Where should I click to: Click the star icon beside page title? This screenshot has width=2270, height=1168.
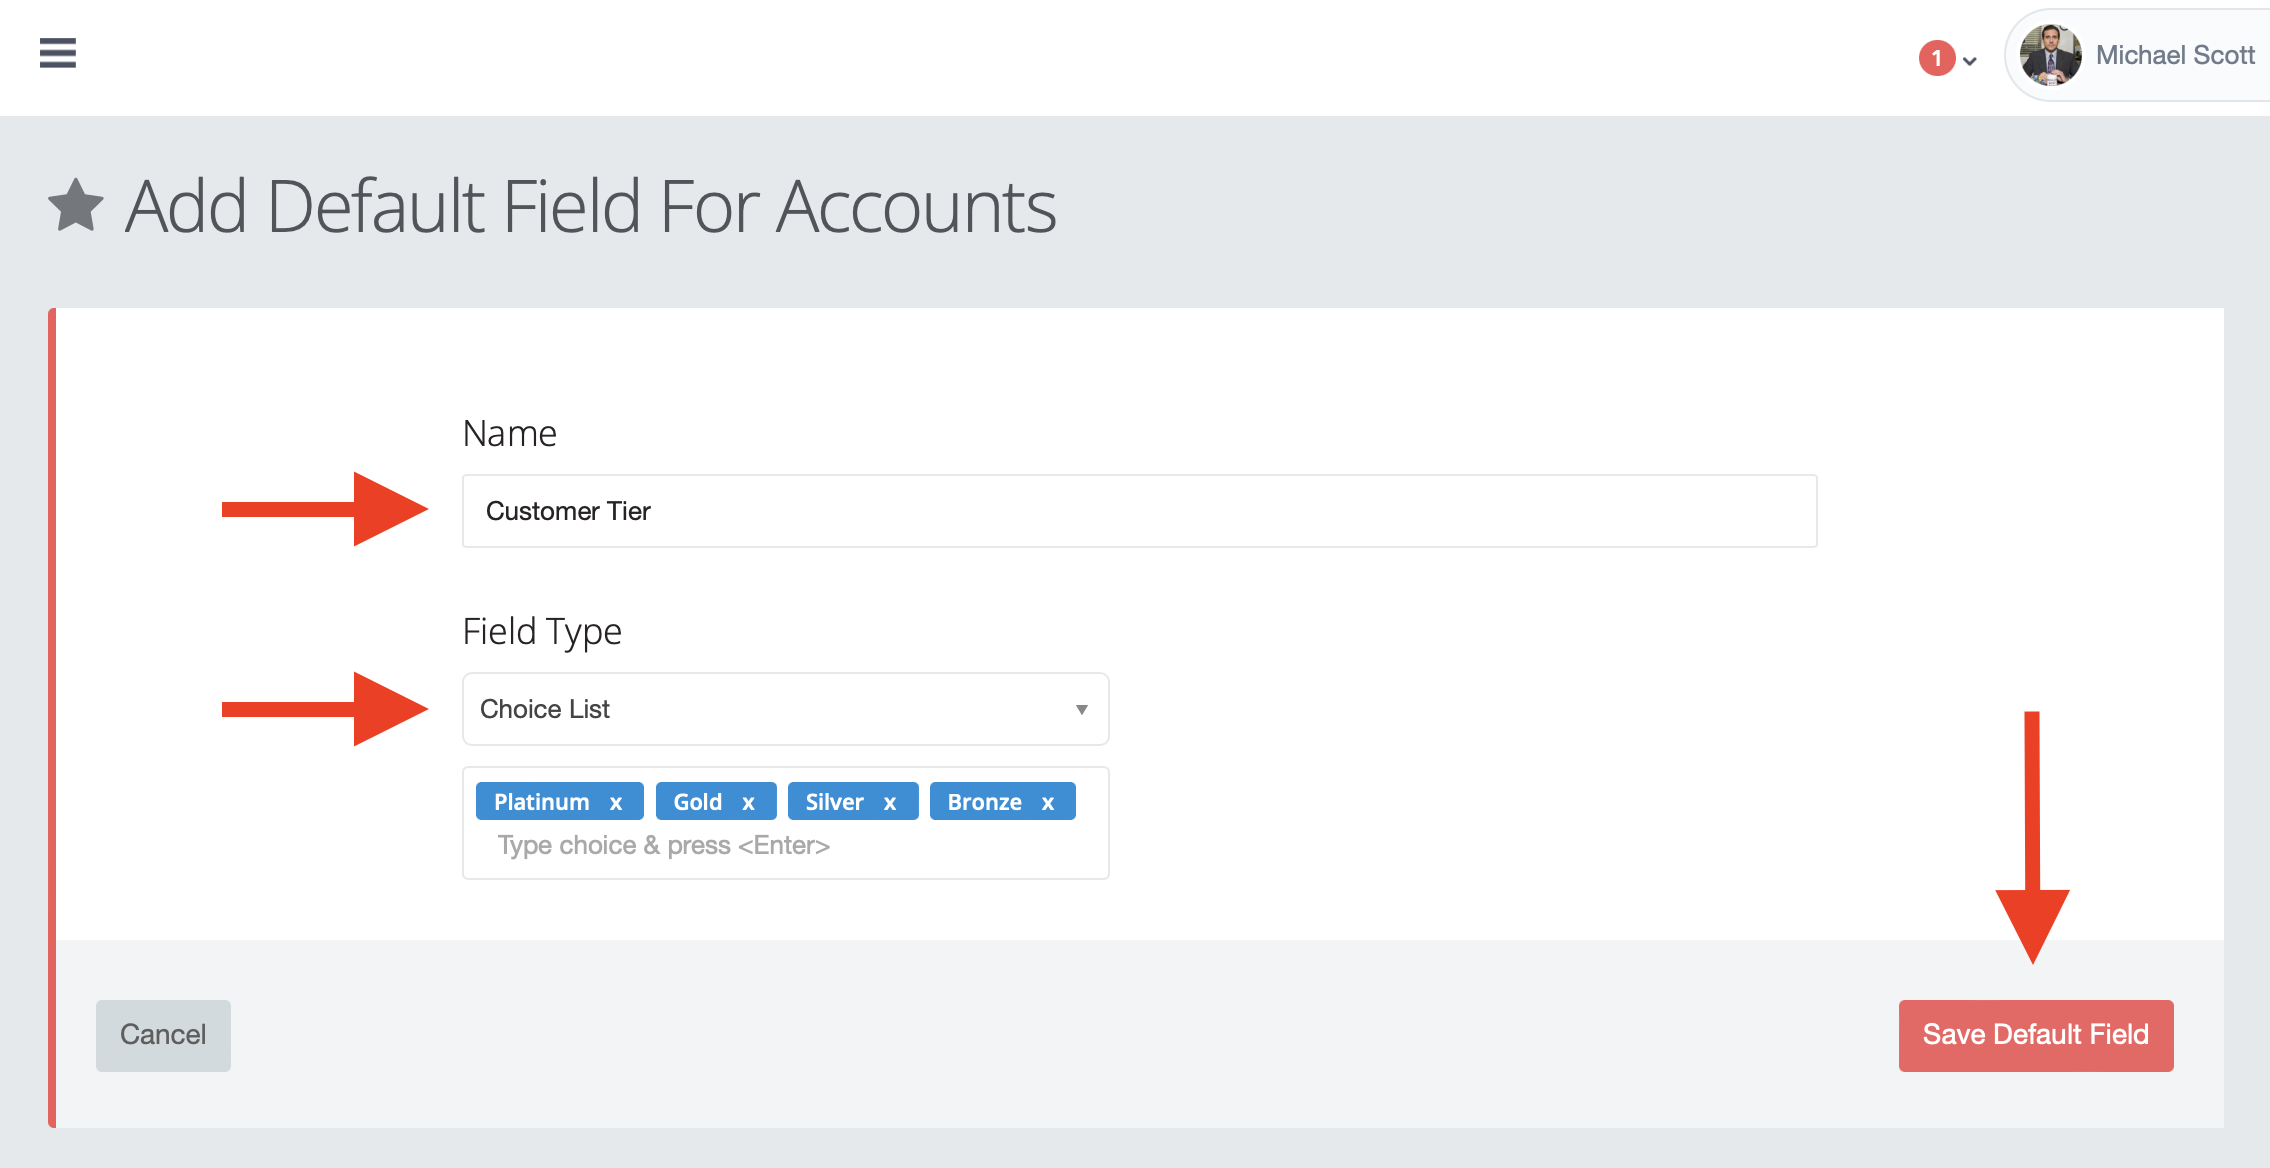pos(76,205)
